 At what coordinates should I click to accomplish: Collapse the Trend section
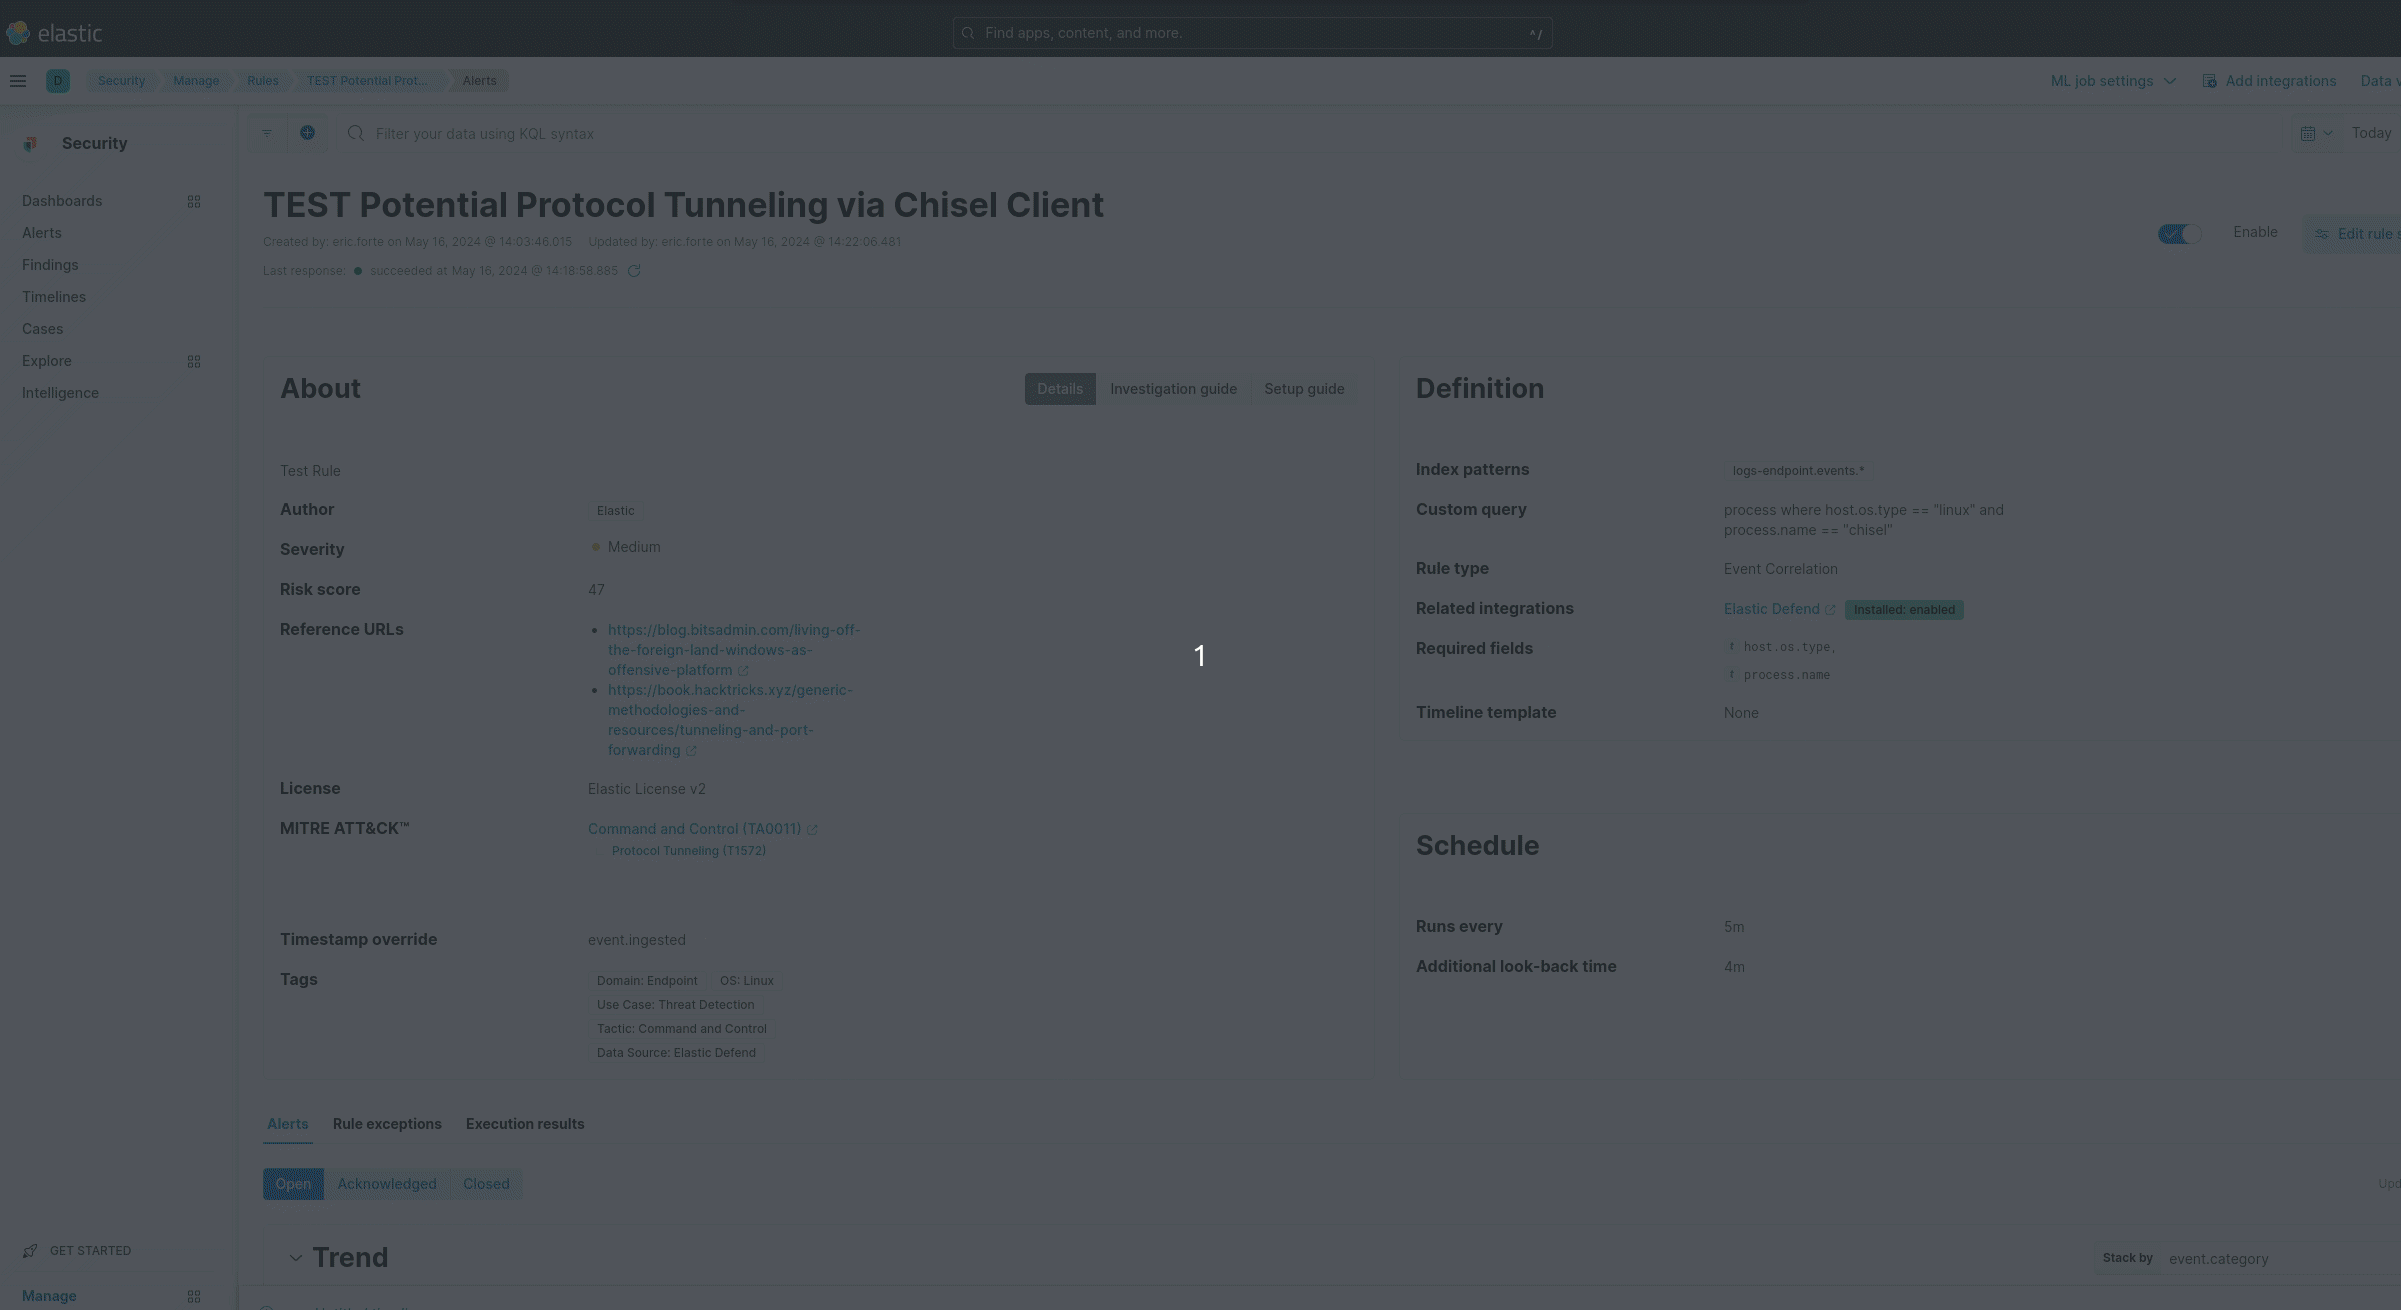tap(296, 1258)
